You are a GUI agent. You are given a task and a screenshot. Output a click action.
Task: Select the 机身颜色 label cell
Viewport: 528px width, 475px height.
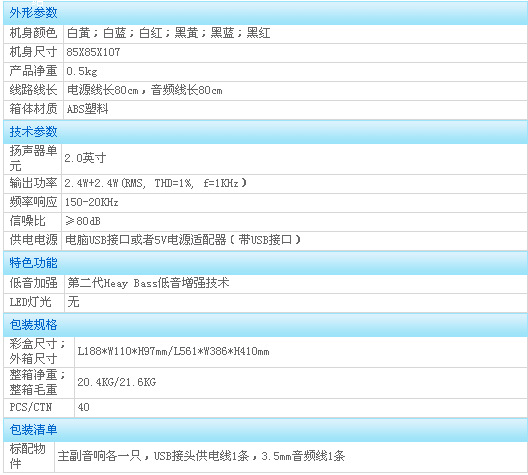coord(33,33)
